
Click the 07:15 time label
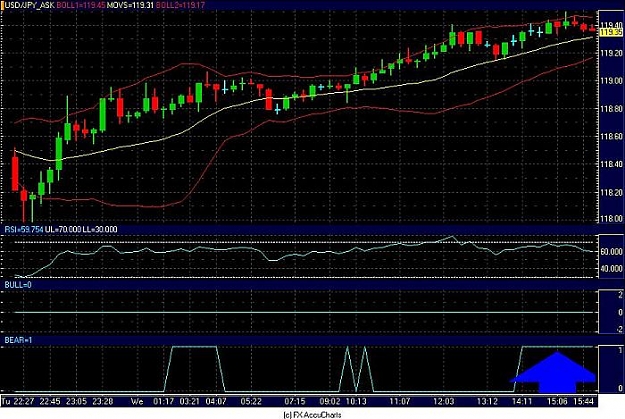tap(295, 401)
